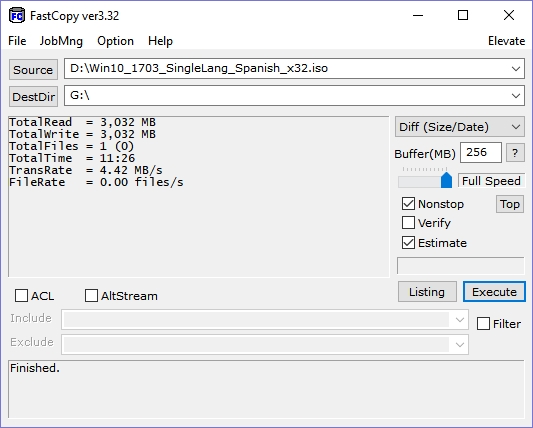
Task: Uncheck the Estimate checkbox
Action: (408, 243)
